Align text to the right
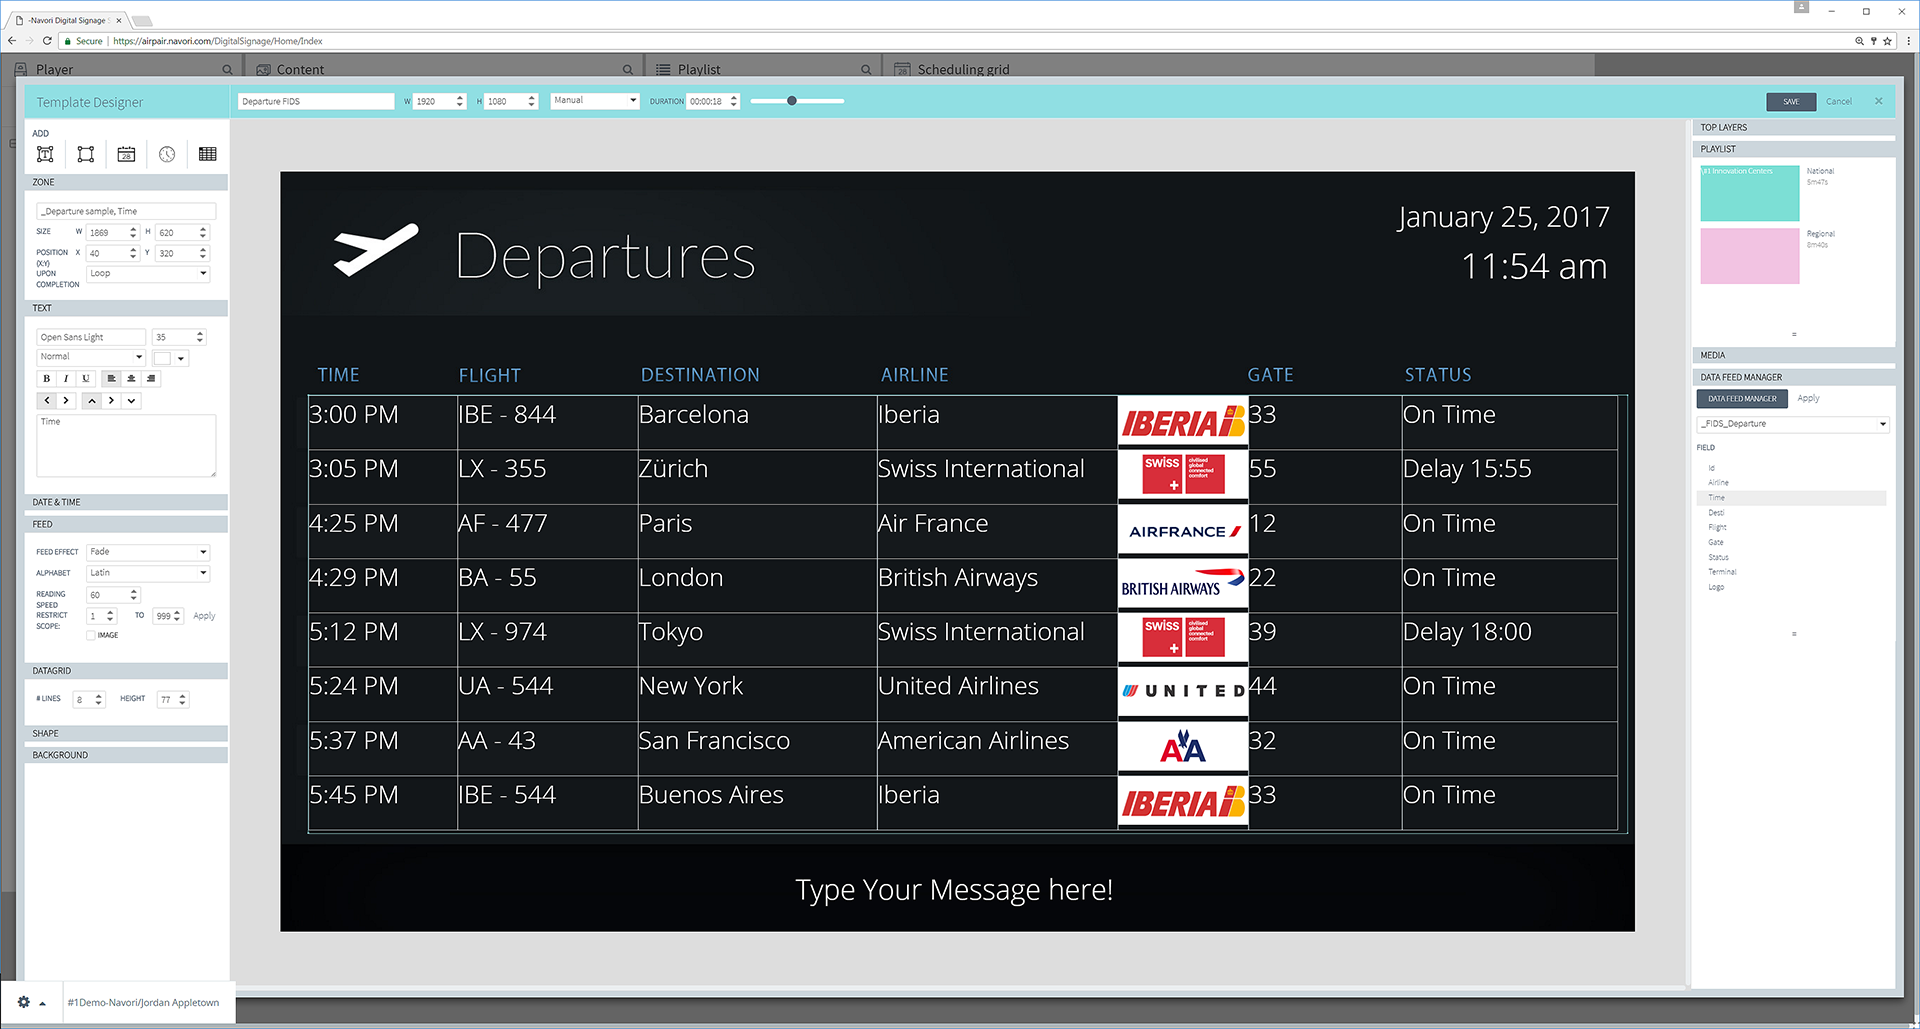The image size is (1920, 1029). 151,379
